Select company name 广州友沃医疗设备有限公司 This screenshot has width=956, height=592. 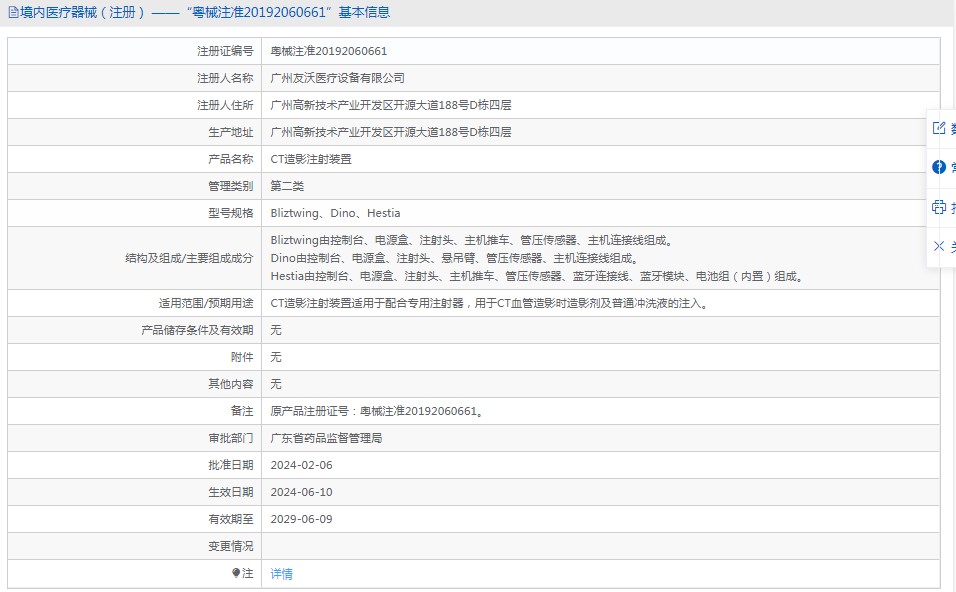coord(338,78)
